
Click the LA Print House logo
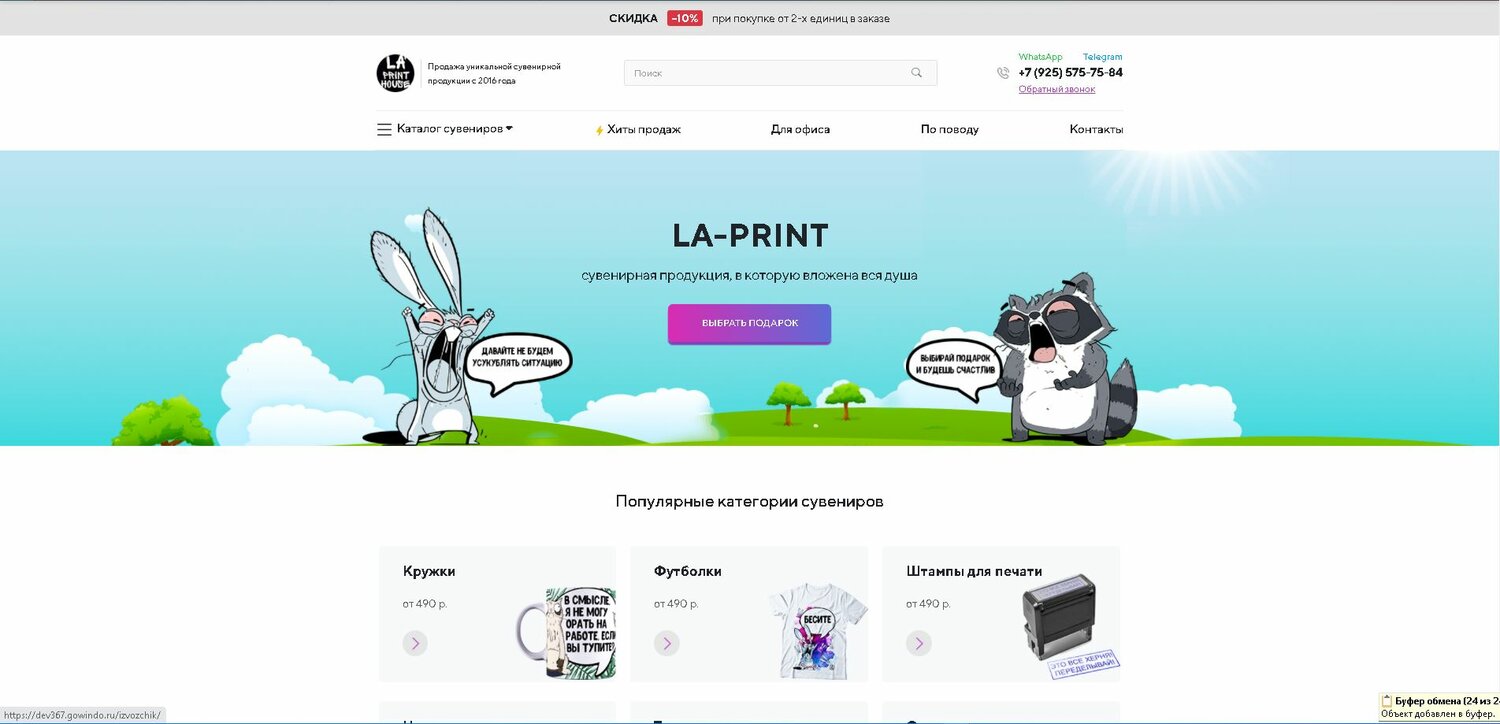coord(395,73)
